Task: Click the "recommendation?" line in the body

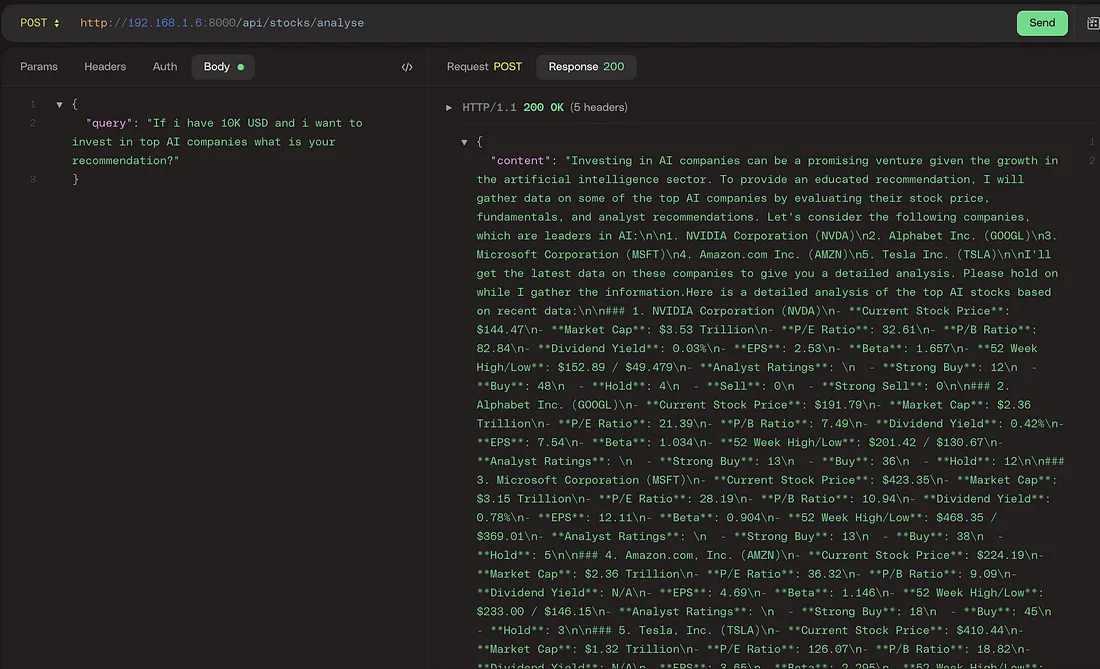Action: pos(126,161)
